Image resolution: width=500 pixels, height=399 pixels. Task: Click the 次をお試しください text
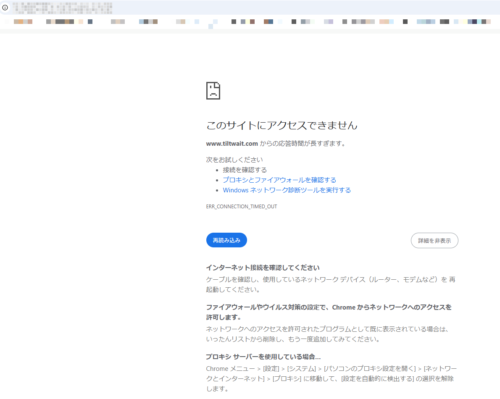tap(234, 160)
